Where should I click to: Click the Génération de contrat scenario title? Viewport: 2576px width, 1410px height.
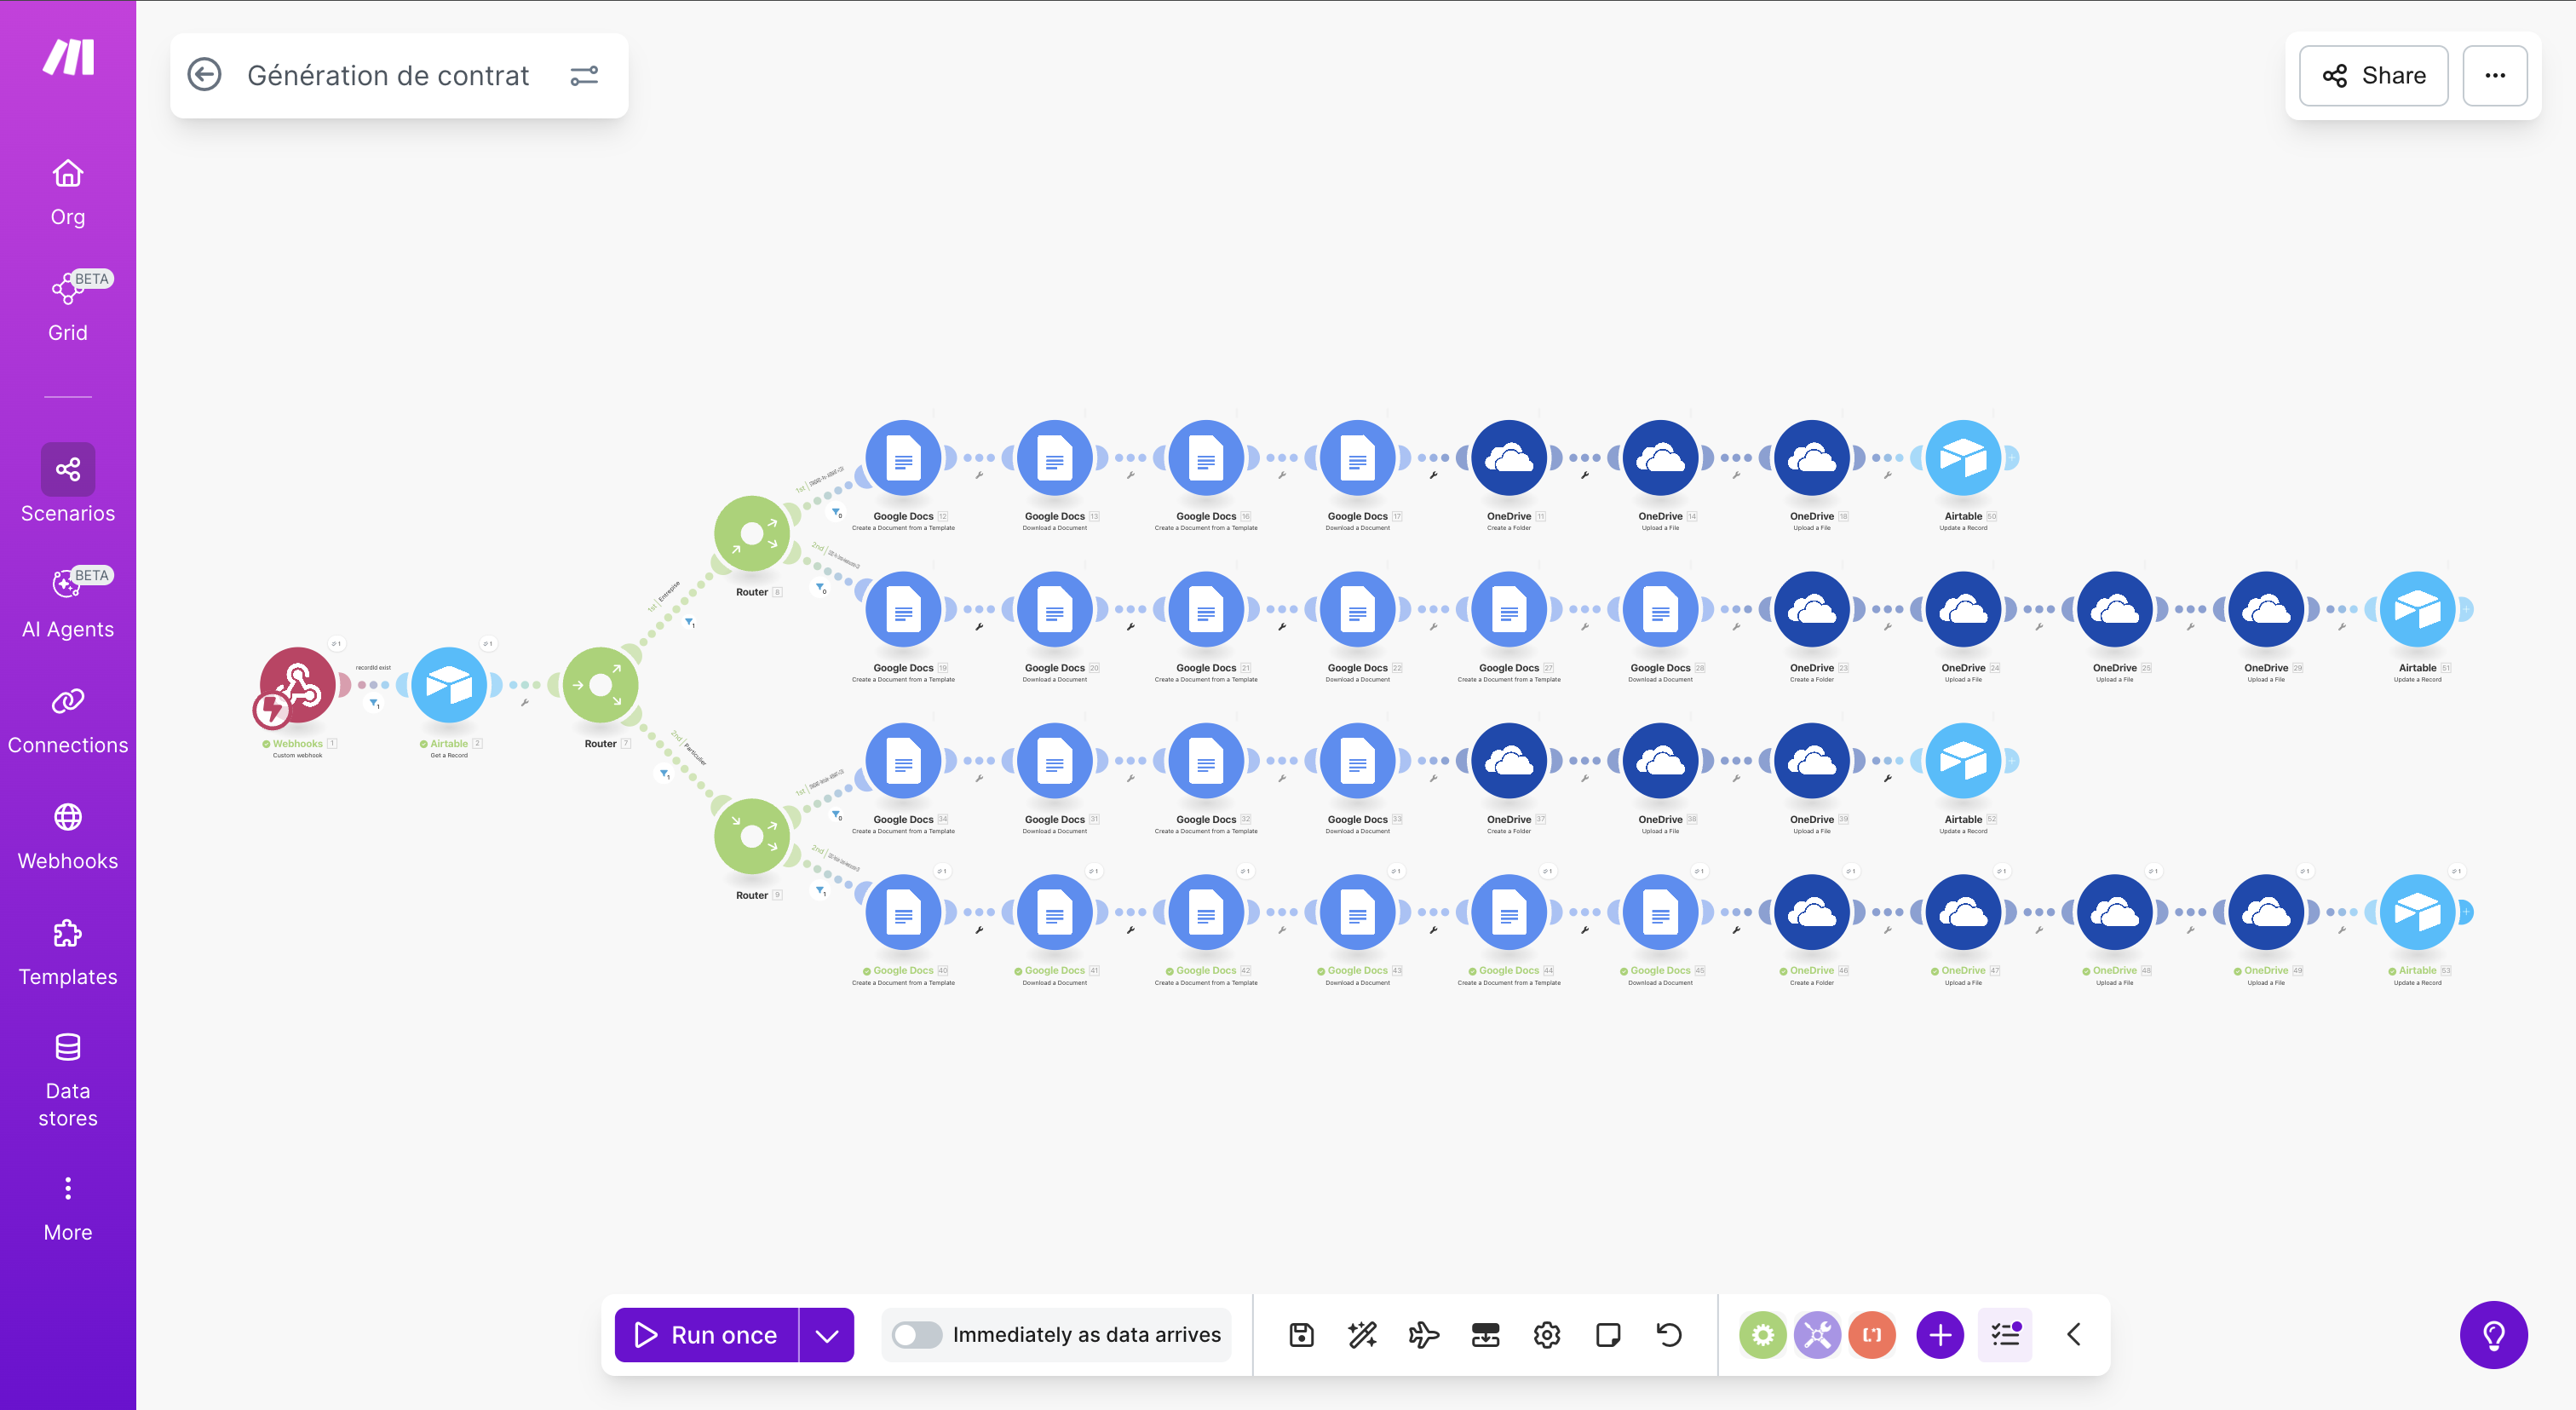tap(388, 75)
